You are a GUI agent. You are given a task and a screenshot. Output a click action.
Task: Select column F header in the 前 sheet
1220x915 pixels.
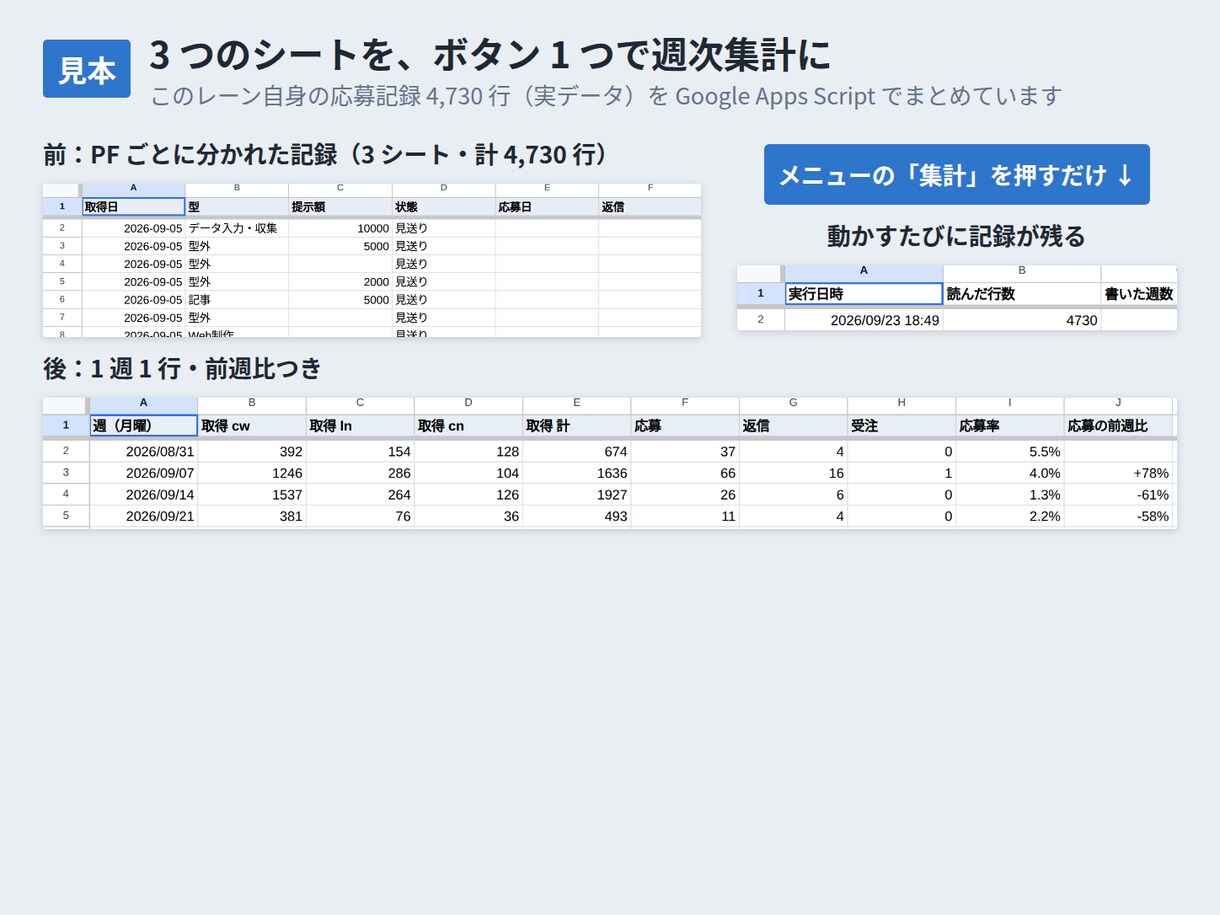[650, 188]
